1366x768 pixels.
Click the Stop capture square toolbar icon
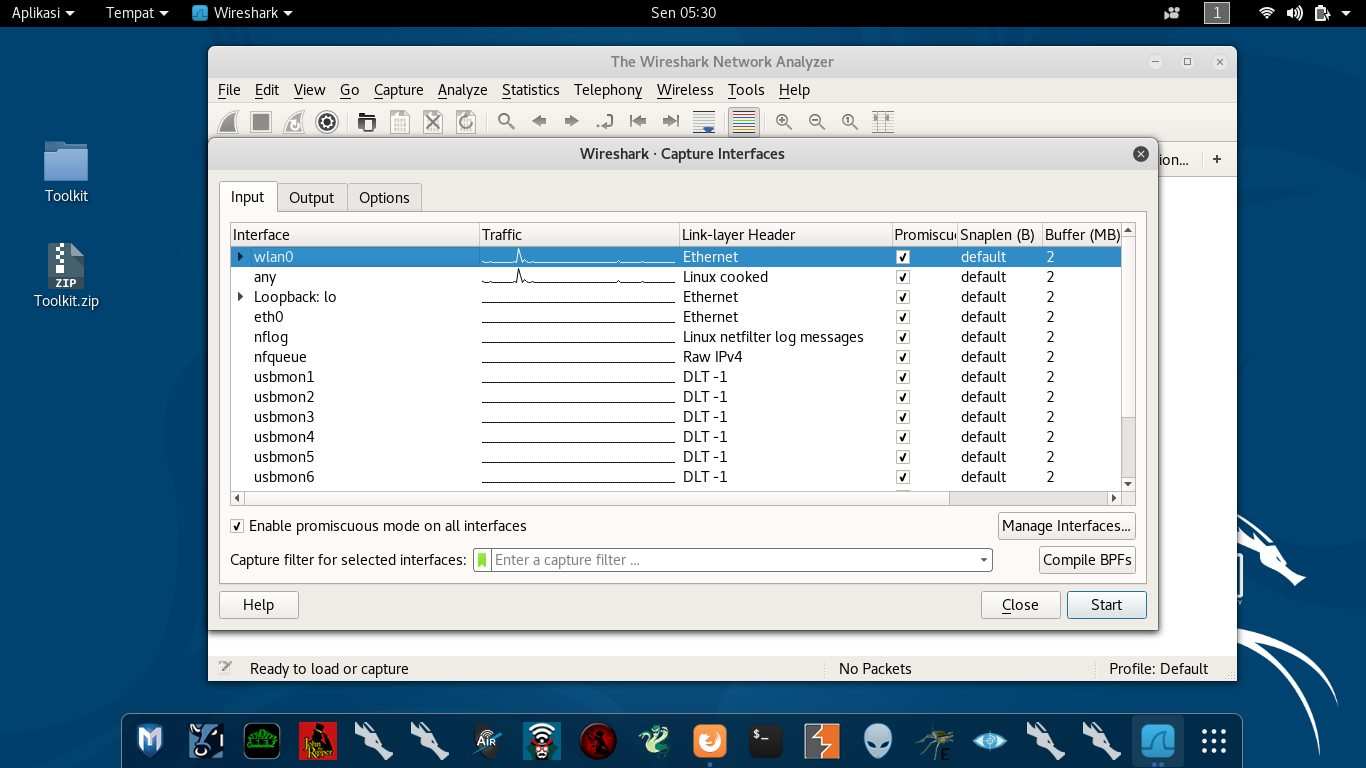261,122
